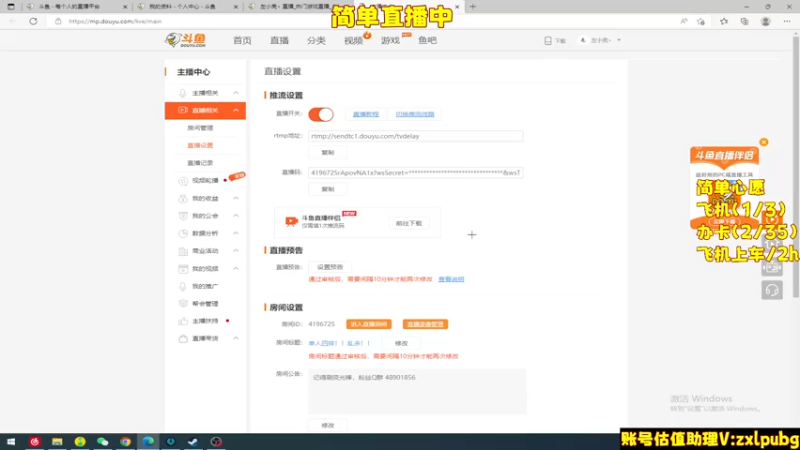
Task: Click the 我的视频 player icon
Action: coord(183,268)
